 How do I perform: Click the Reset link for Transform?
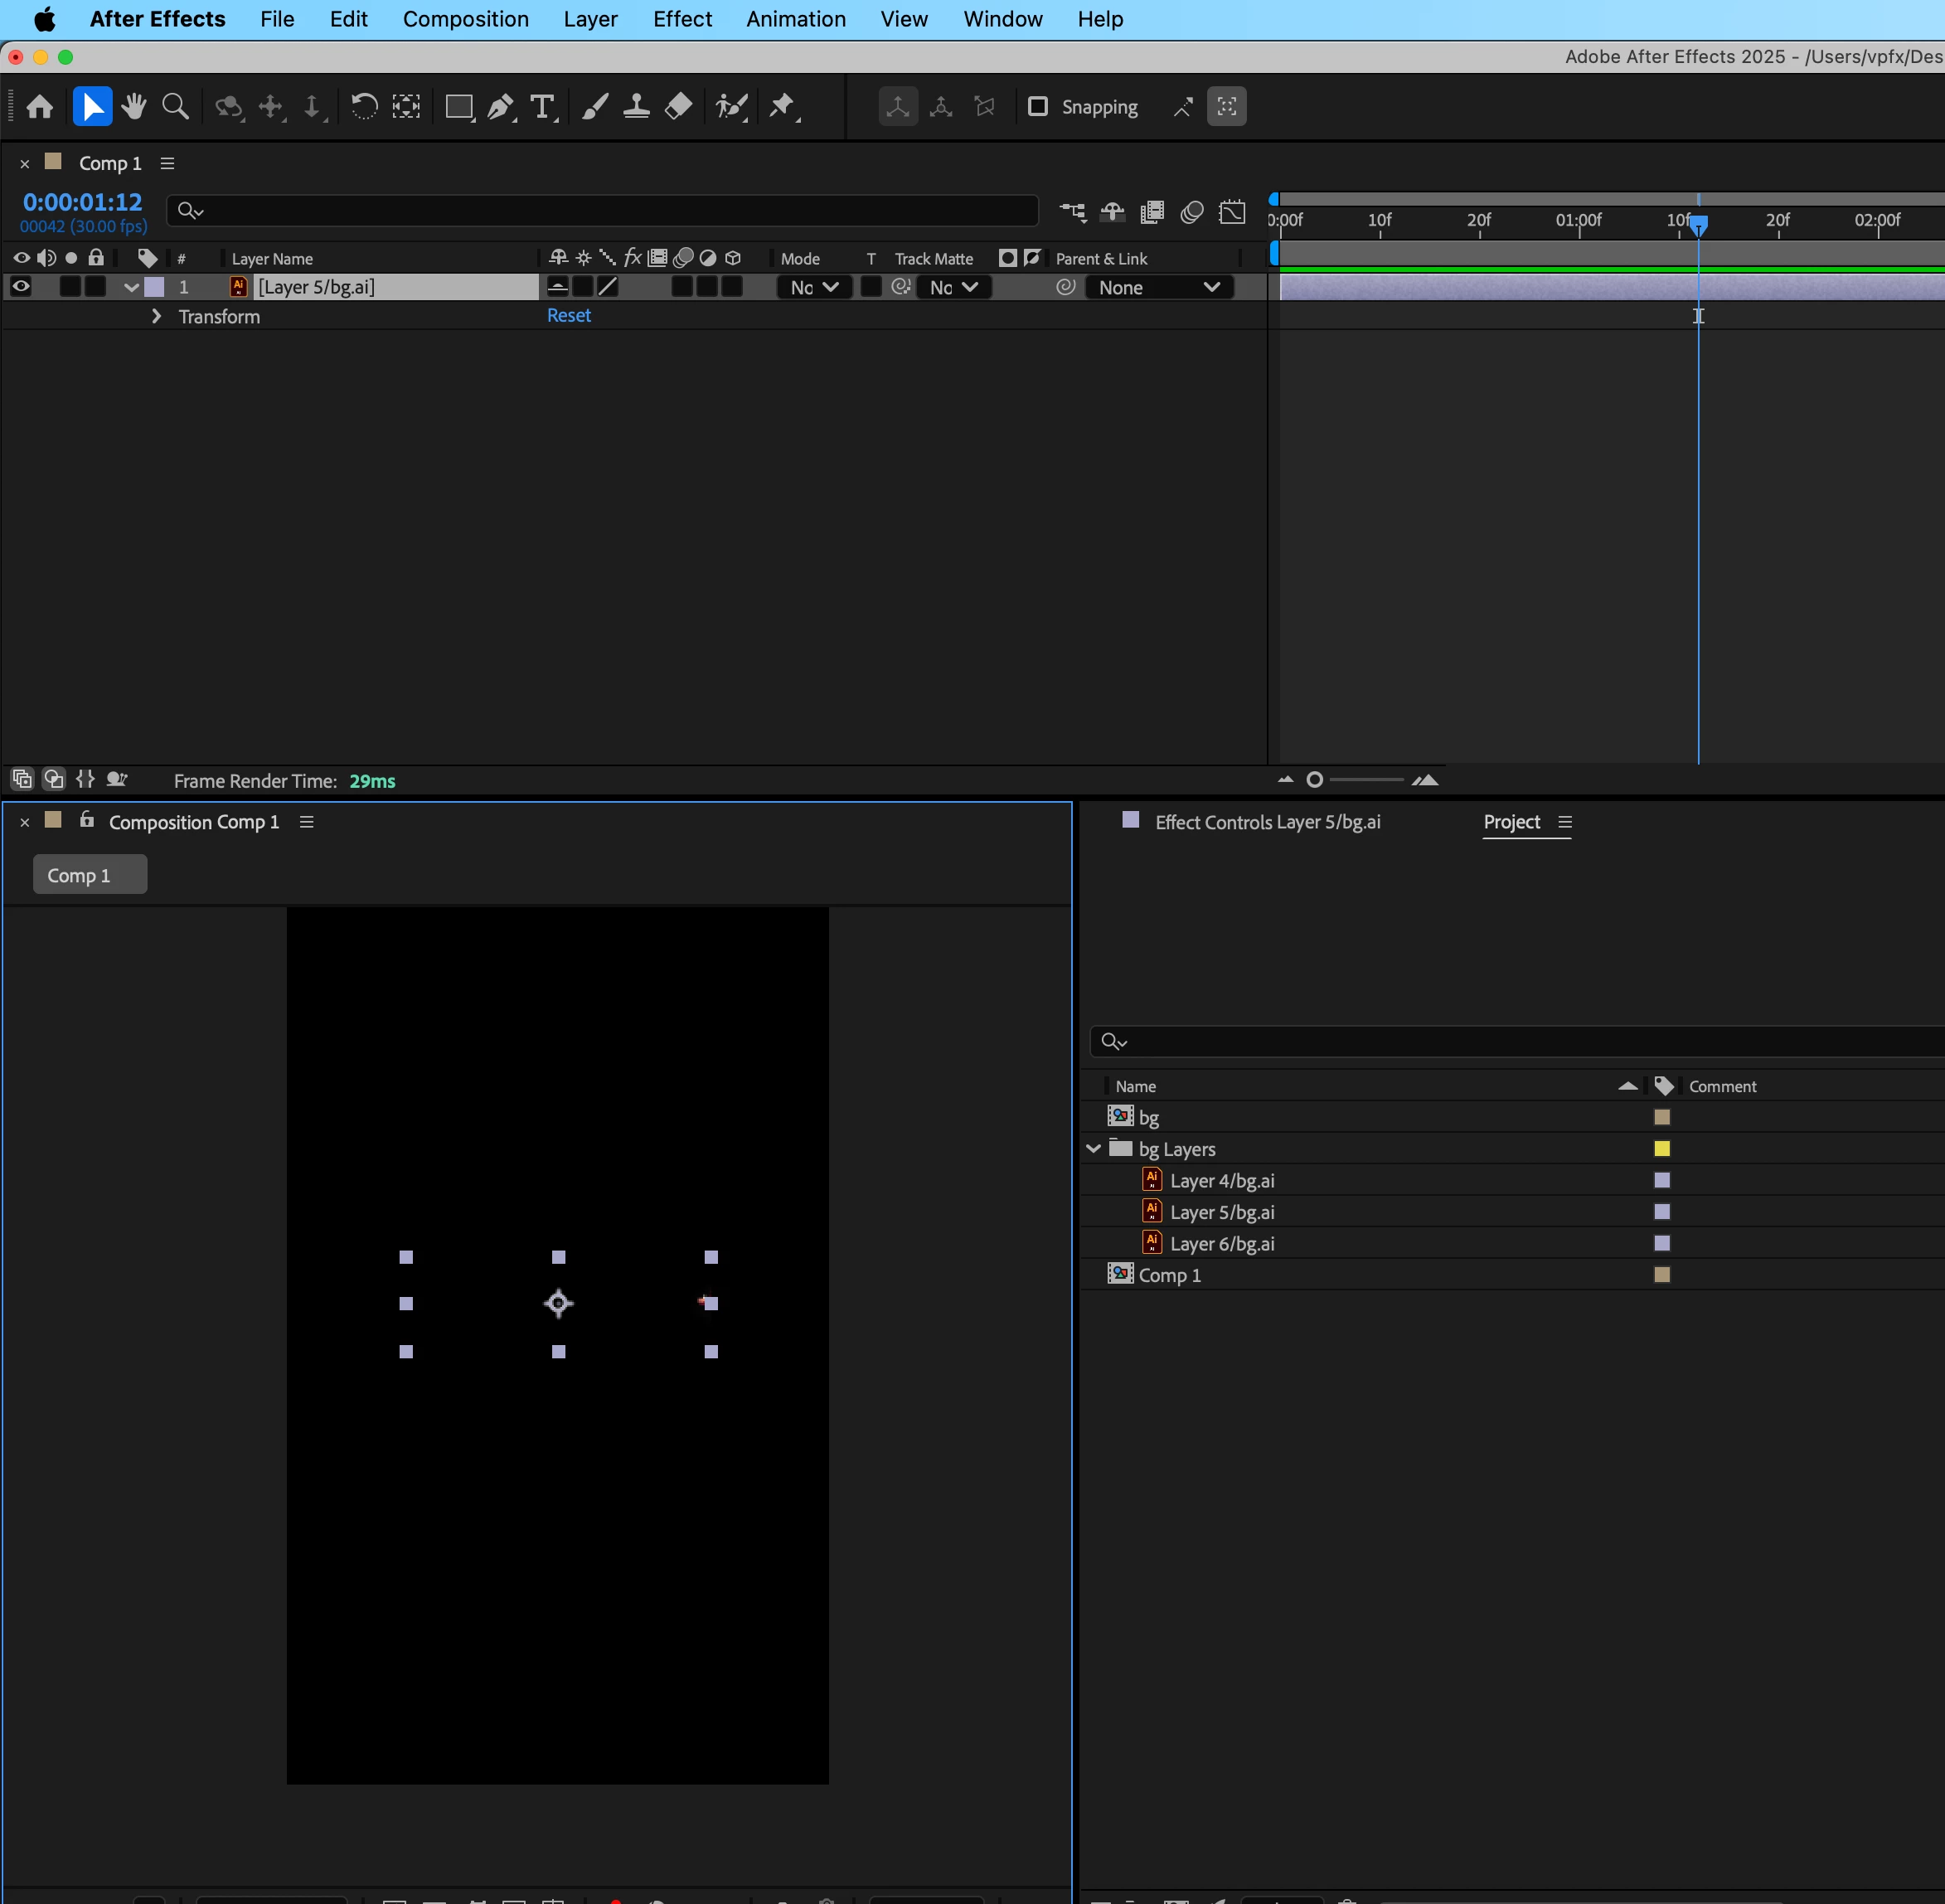coord(568,315)
